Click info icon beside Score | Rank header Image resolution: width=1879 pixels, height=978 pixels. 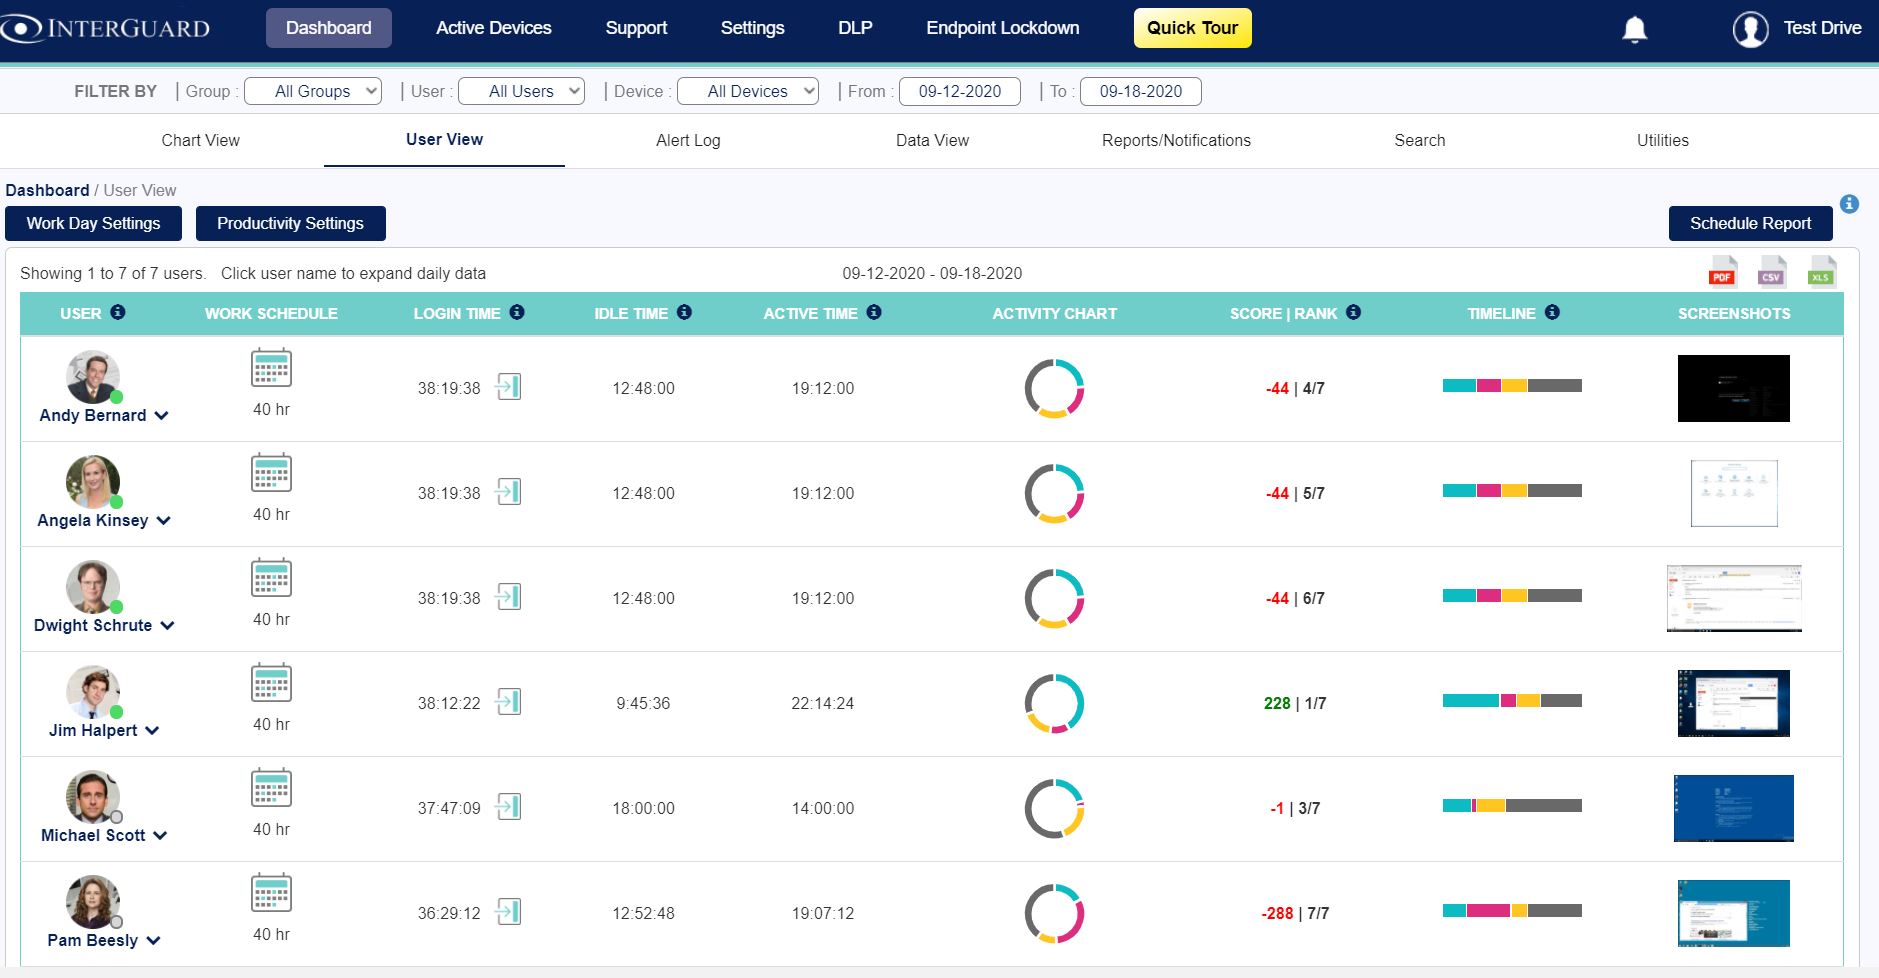(1353, 312)
